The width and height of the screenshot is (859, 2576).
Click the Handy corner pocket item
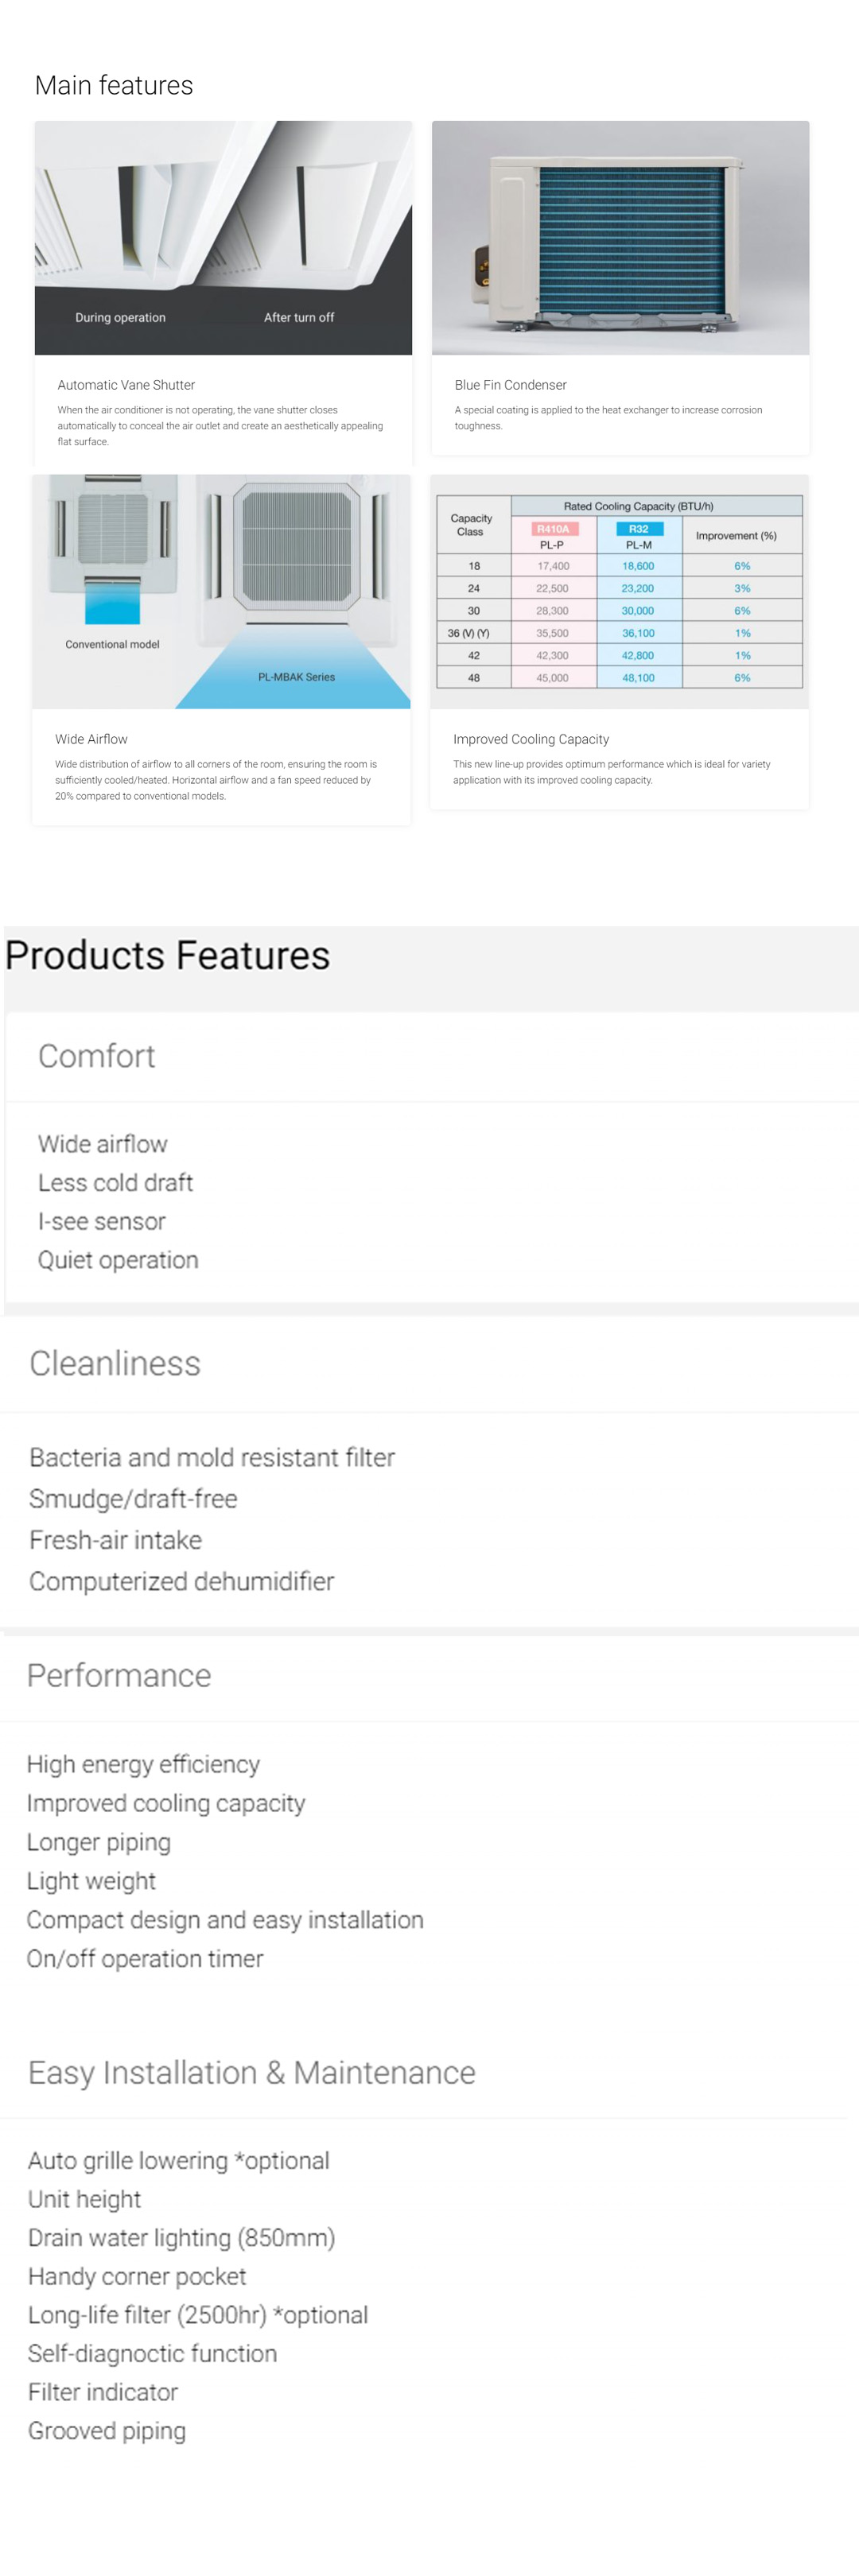137,2276
